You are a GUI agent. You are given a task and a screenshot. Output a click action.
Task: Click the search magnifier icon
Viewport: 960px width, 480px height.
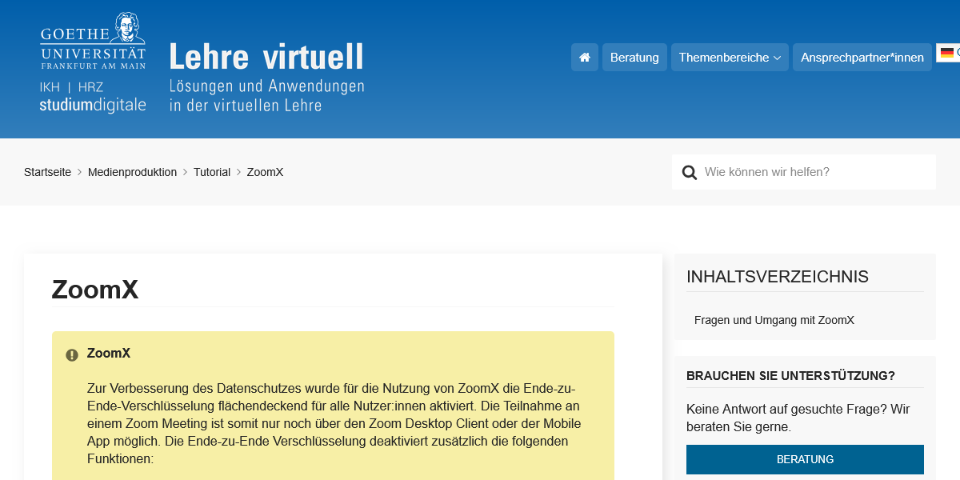tap(689, 173)
